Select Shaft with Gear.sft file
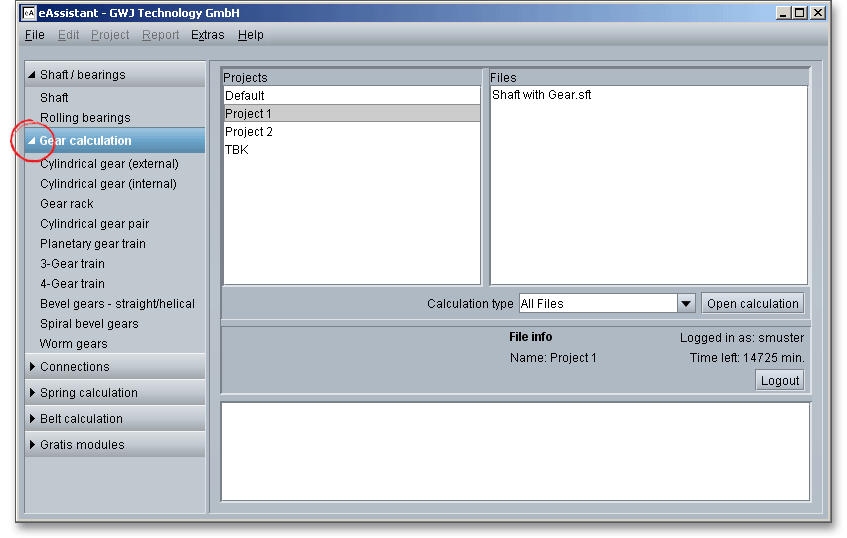 pos(541,96)
